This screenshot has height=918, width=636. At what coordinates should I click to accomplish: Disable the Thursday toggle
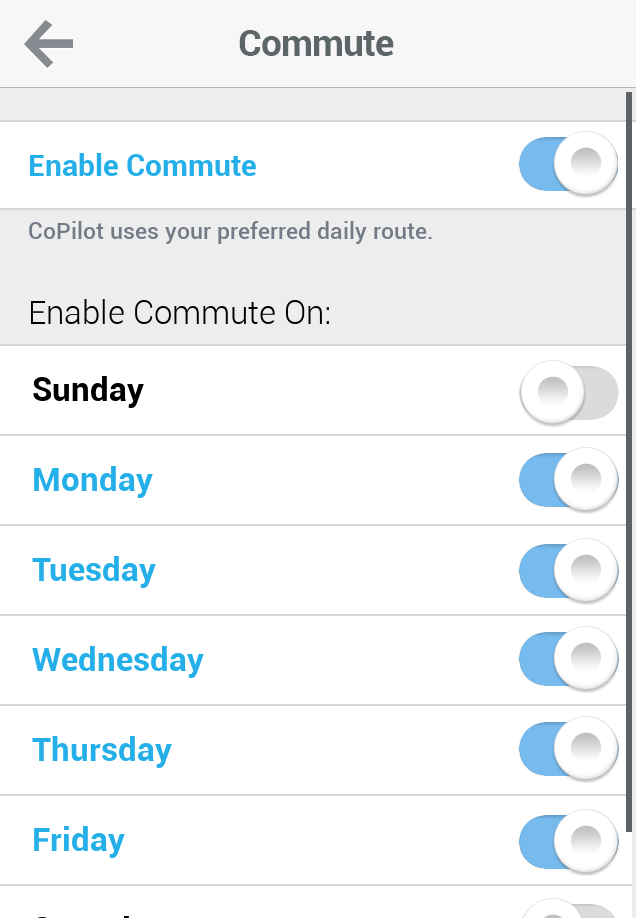point(568,750)
